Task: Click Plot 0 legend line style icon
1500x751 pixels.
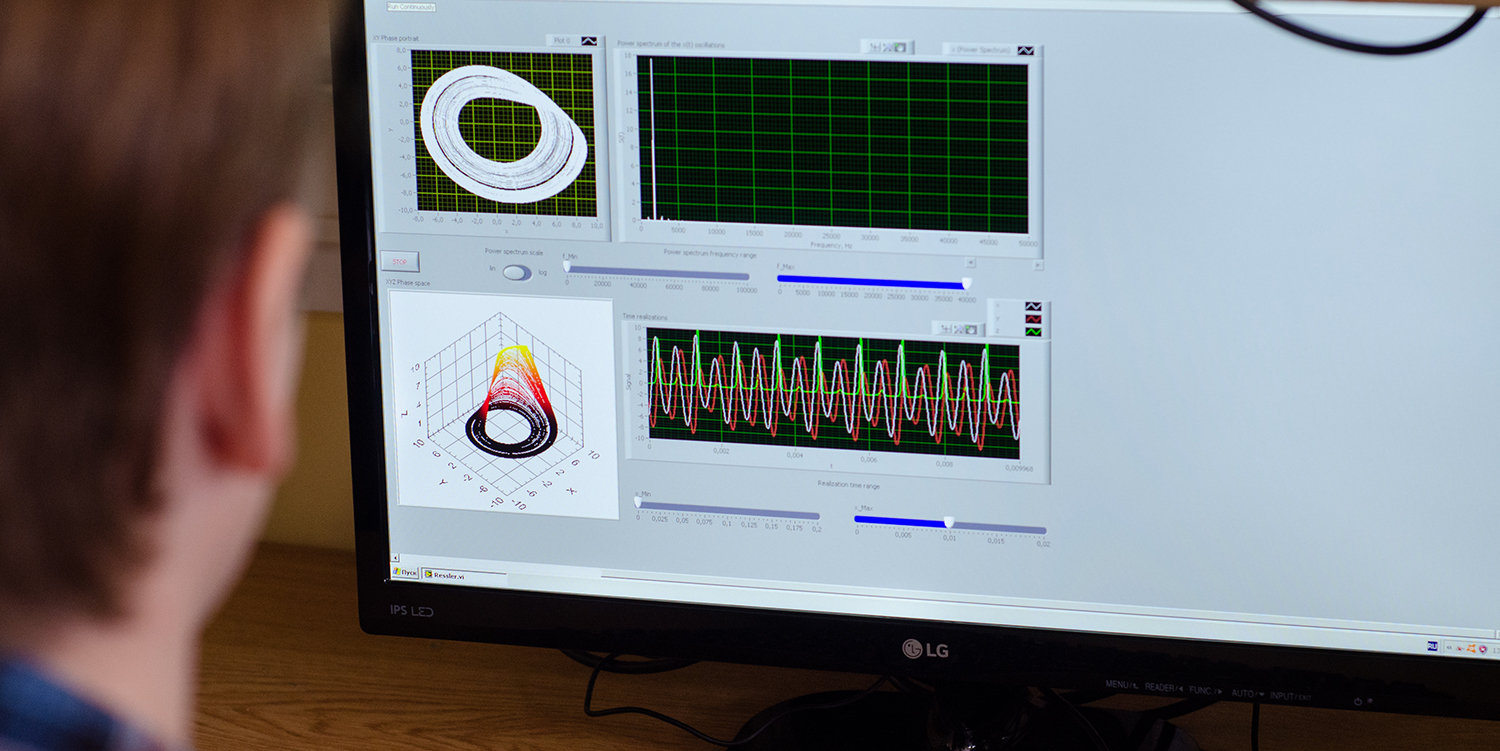Action: click(x=590, y=41)
